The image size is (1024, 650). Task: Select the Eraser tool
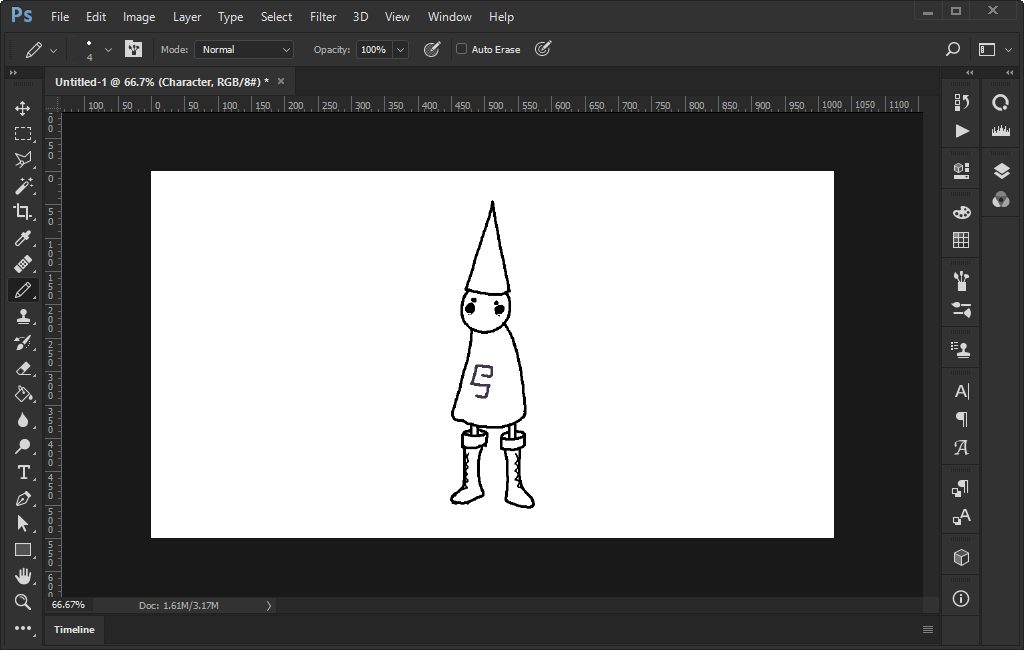pos(22,368)
